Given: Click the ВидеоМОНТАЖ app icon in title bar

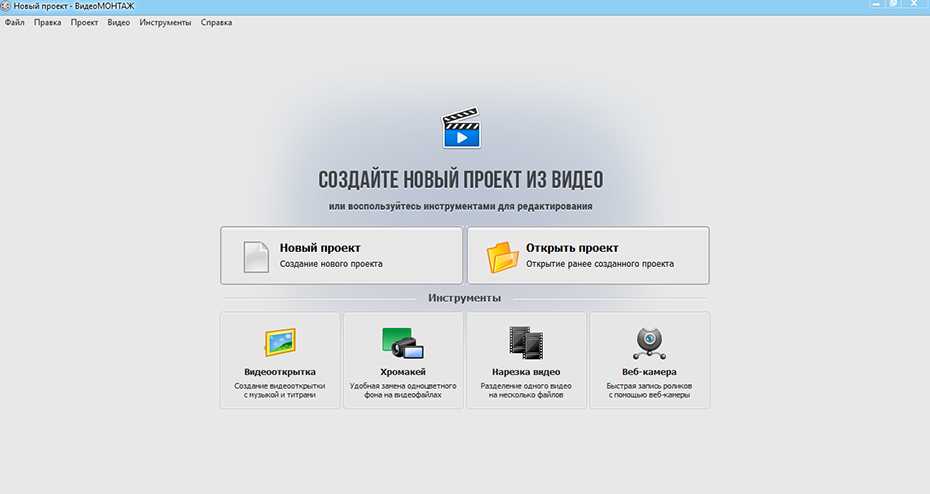Looking at the screenshot, I should pos(7,7).
